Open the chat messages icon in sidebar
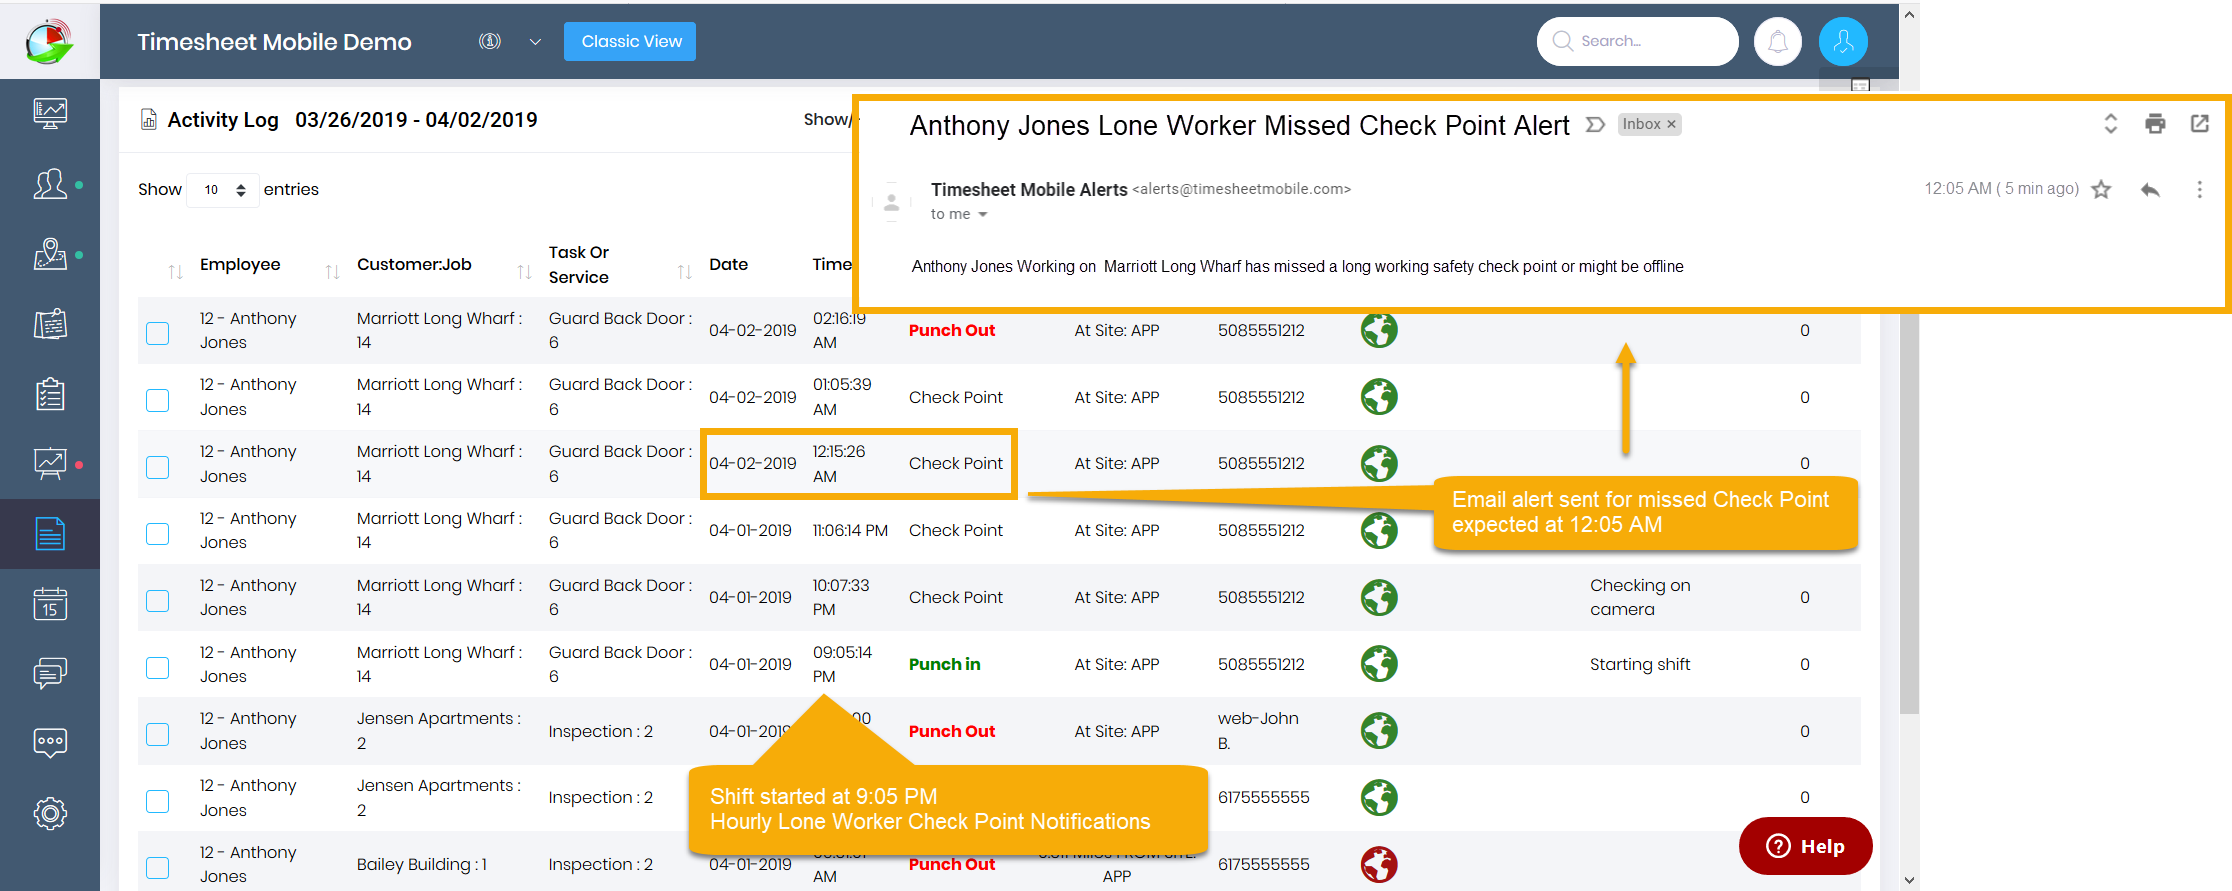2232x891 pixels. point(50,673)
